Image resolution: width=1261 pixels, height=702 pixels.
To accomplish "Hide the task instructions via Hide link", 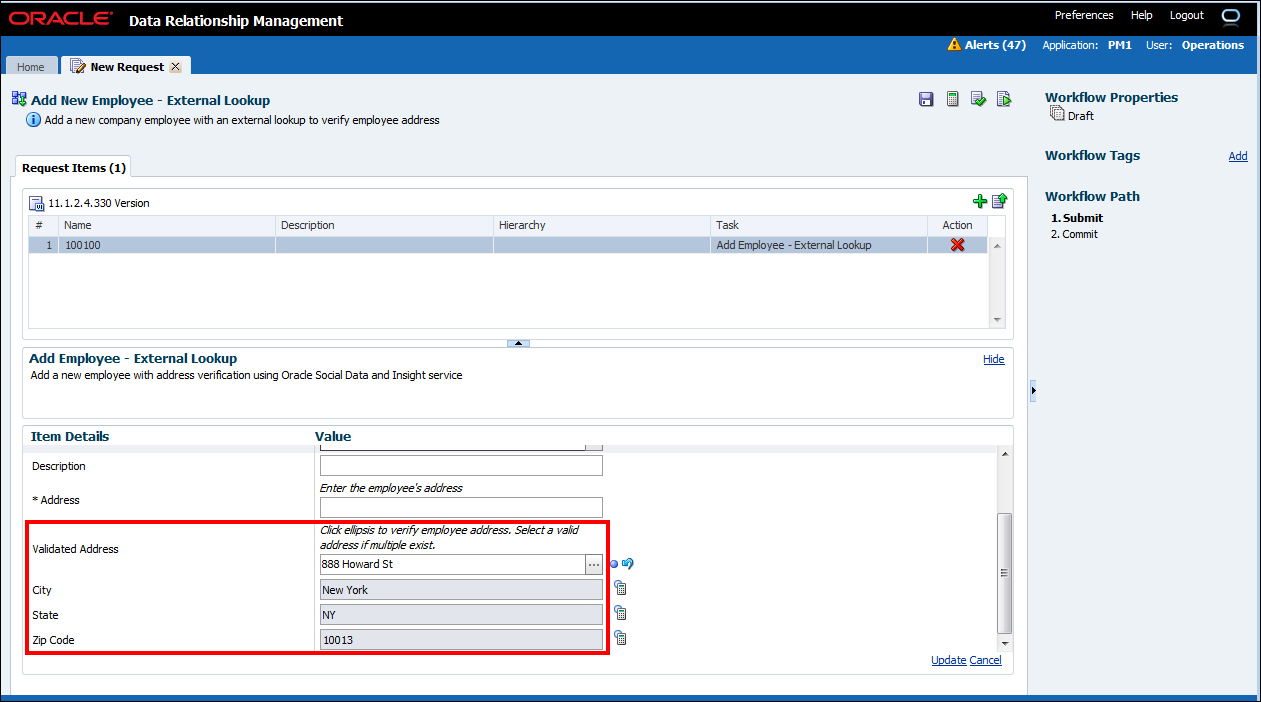I will (993, 359).
